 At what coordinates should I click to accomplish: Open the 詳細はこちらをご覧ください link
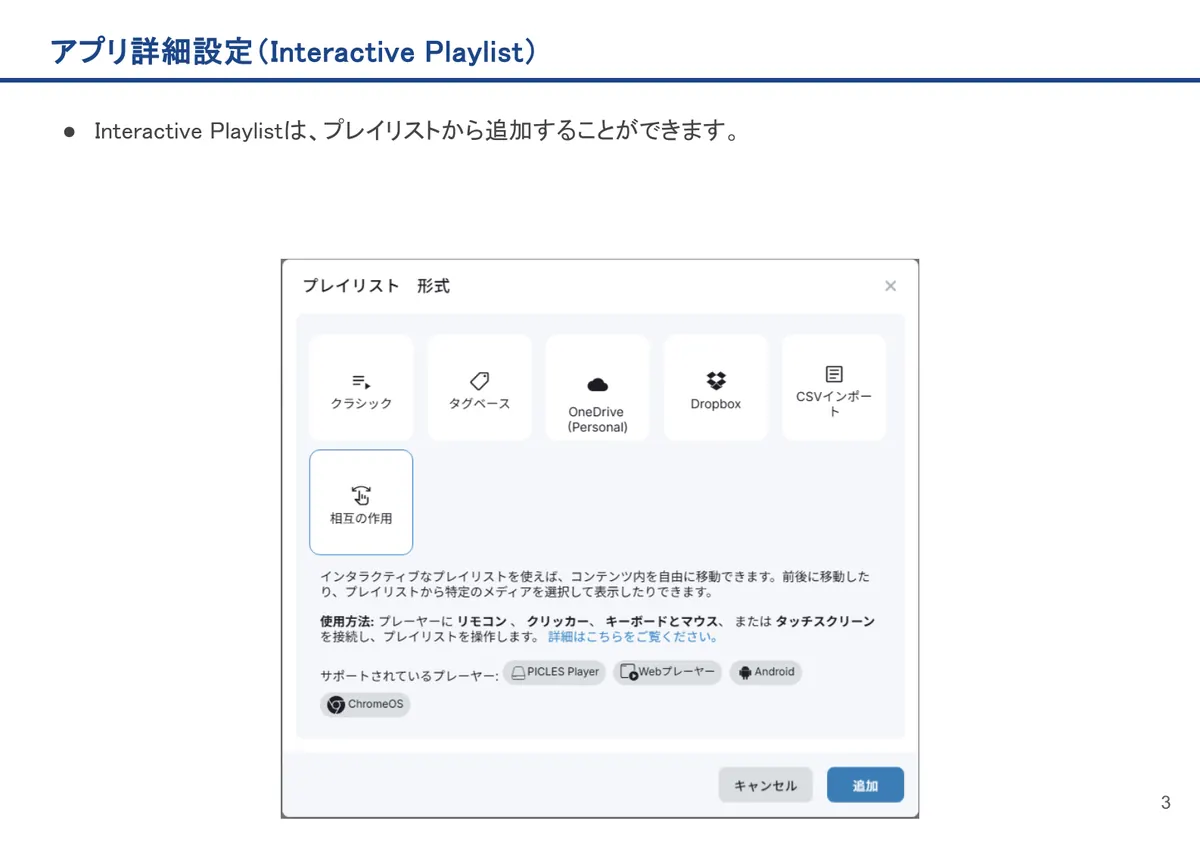coord(632,637)
